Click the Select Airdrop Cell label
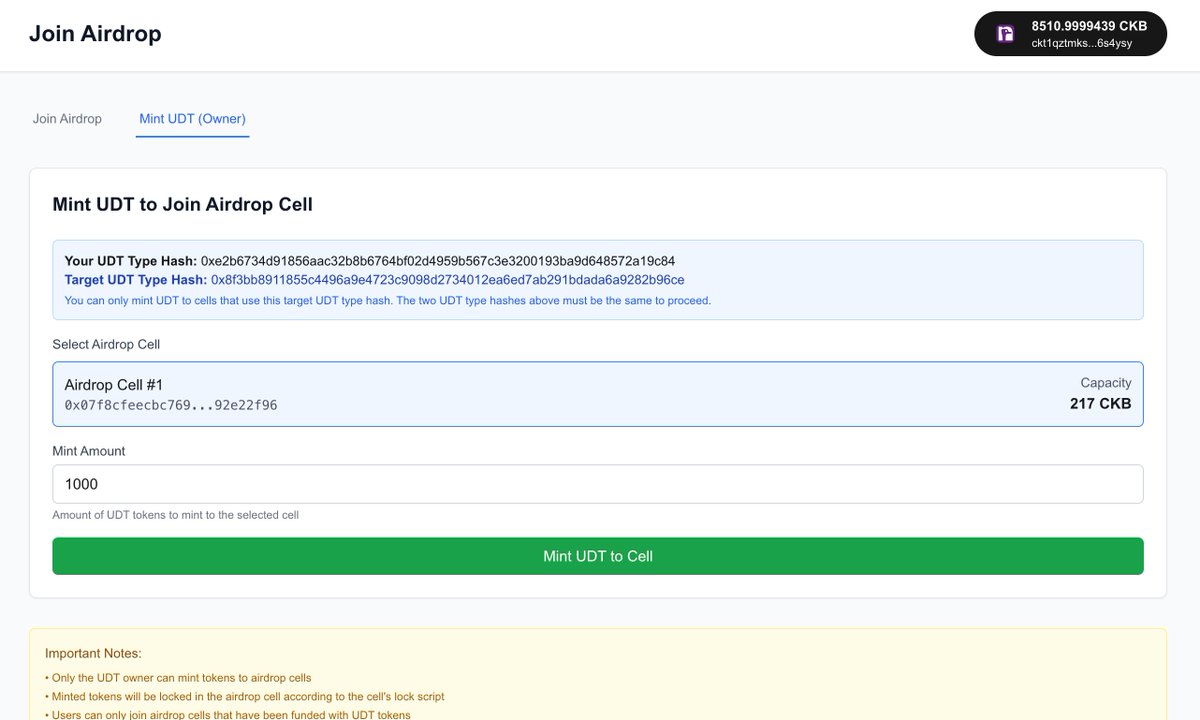The width and height of the screenshot is (1200, 720). click(x=105, y=343)
